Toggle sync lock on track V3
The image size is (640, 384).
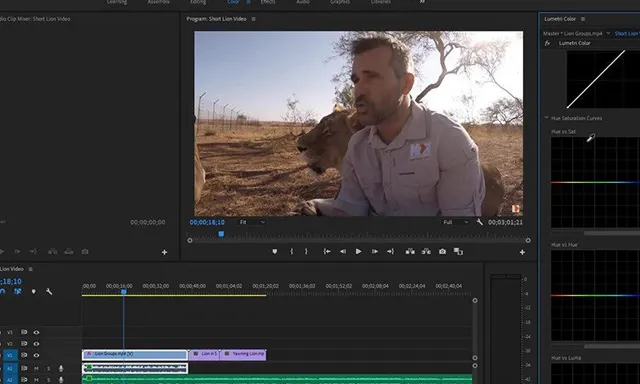24,333
